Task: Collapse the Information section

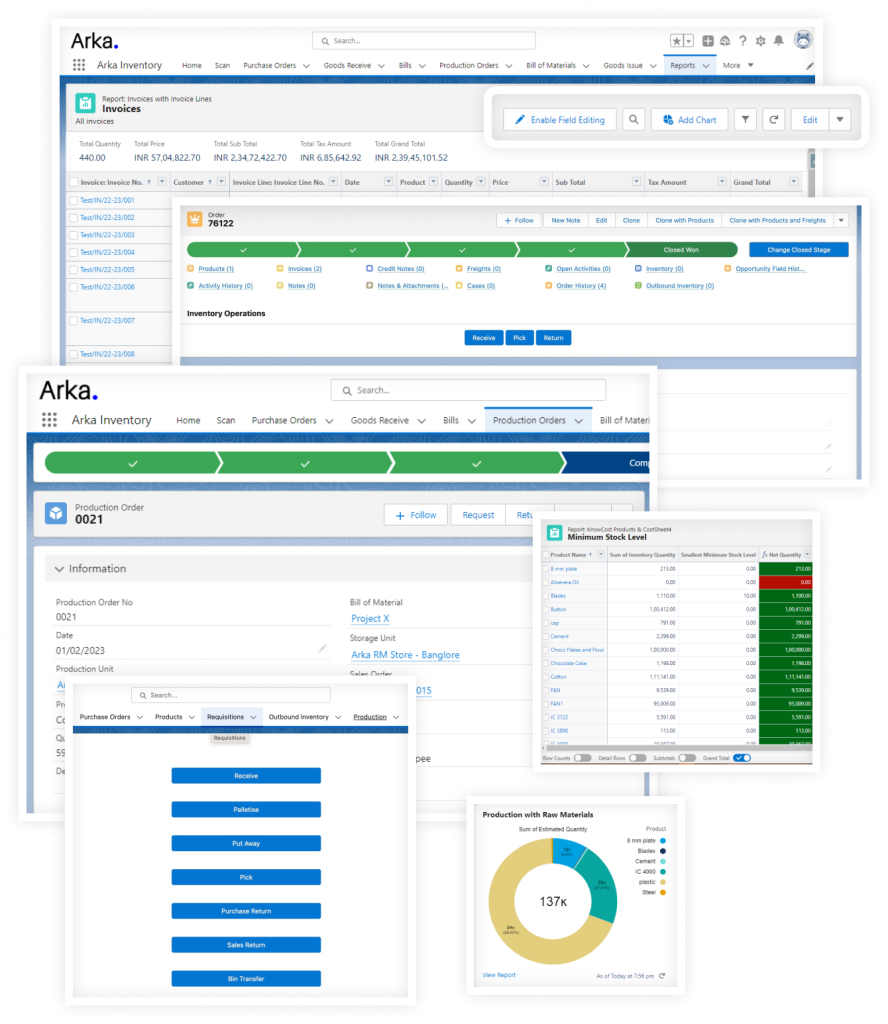Action: [59, 569]
